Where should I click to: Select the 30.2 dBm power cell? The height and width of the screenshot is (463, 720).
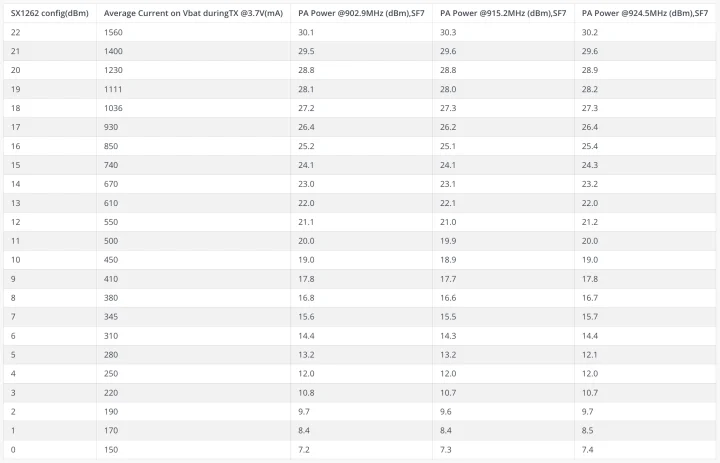pos(590,32)
